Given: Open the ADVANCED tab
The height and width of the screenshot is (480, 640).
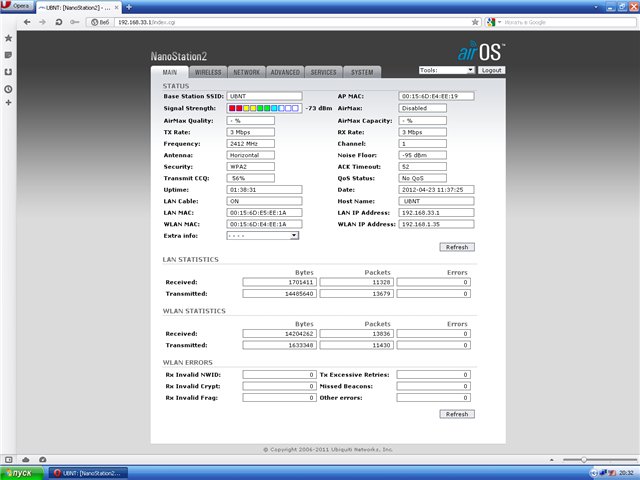Looking at the screenshot, I should pos(285,72).
